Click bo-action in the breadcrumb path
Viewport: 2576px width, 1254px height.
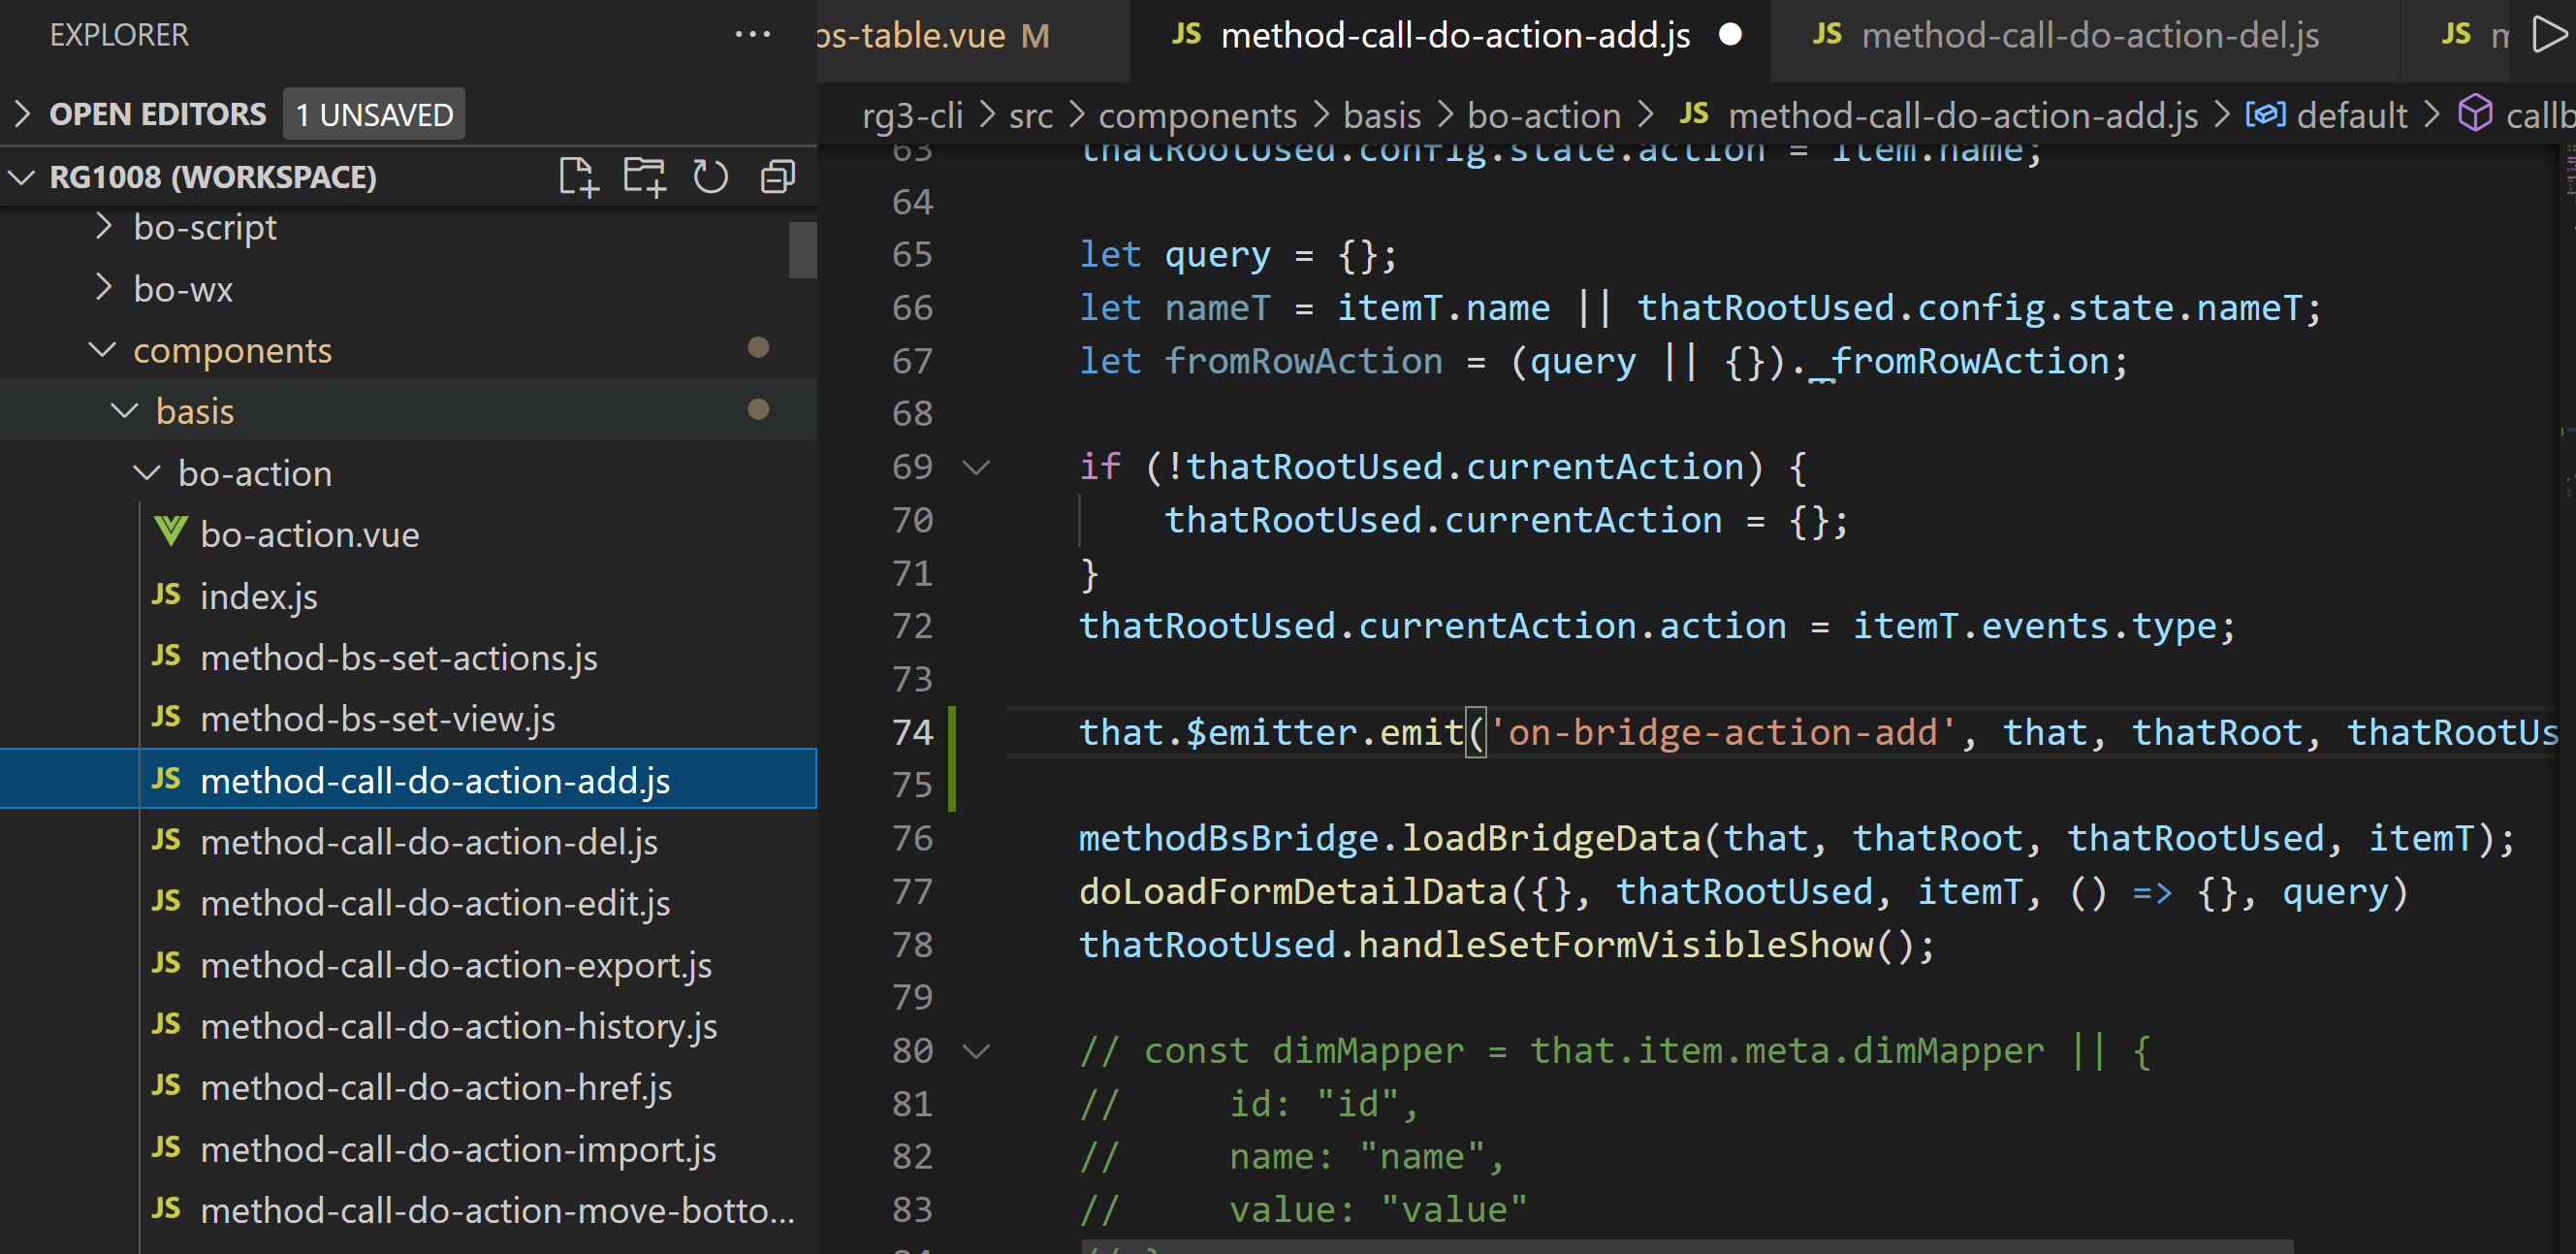1544,116
